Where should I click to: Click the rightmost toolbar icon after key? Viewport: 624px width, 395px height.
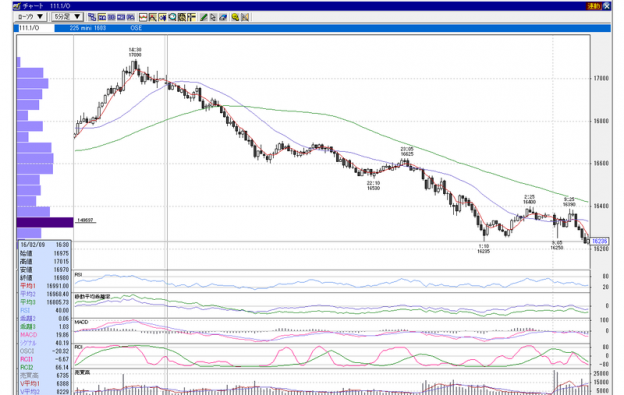click(x=245, y=17)
